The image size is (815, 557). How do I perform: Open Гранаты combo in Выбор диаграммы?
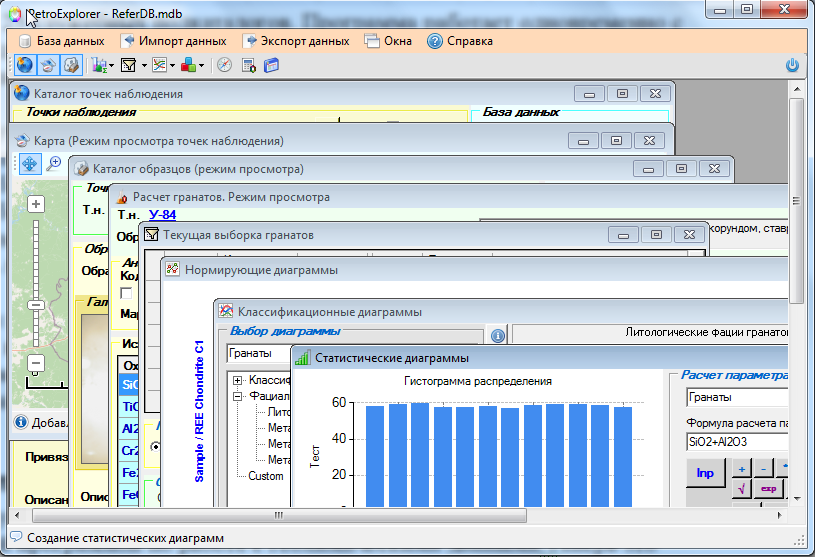pos(258,353)
